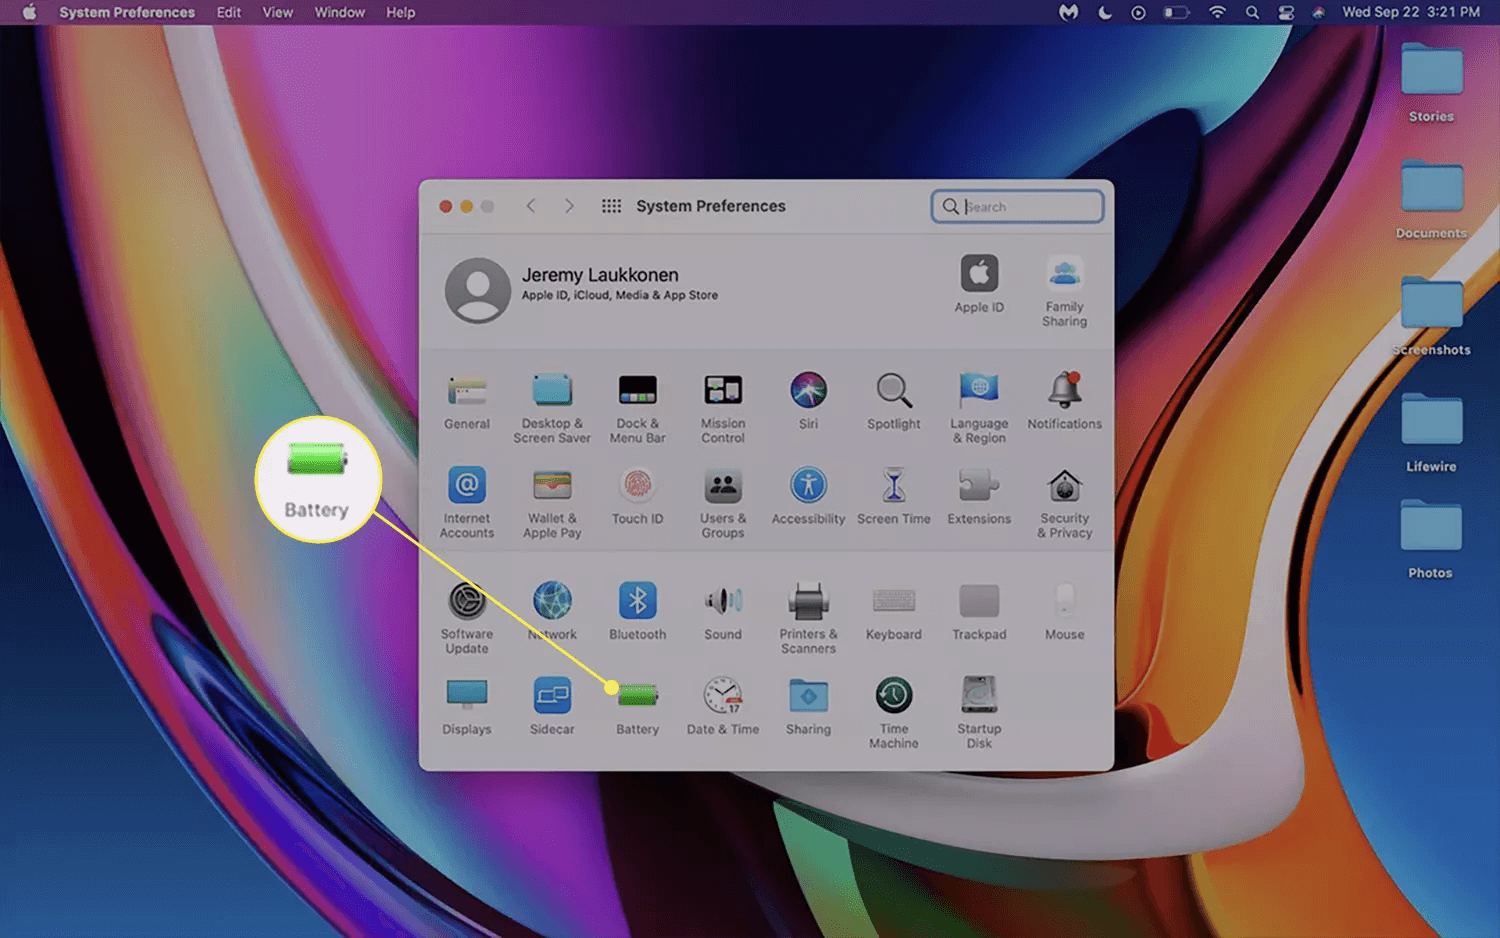Image resolution: width=1500 pixels, height=938 pixels.
Task: Open Software Update pane
Action: 467,618
